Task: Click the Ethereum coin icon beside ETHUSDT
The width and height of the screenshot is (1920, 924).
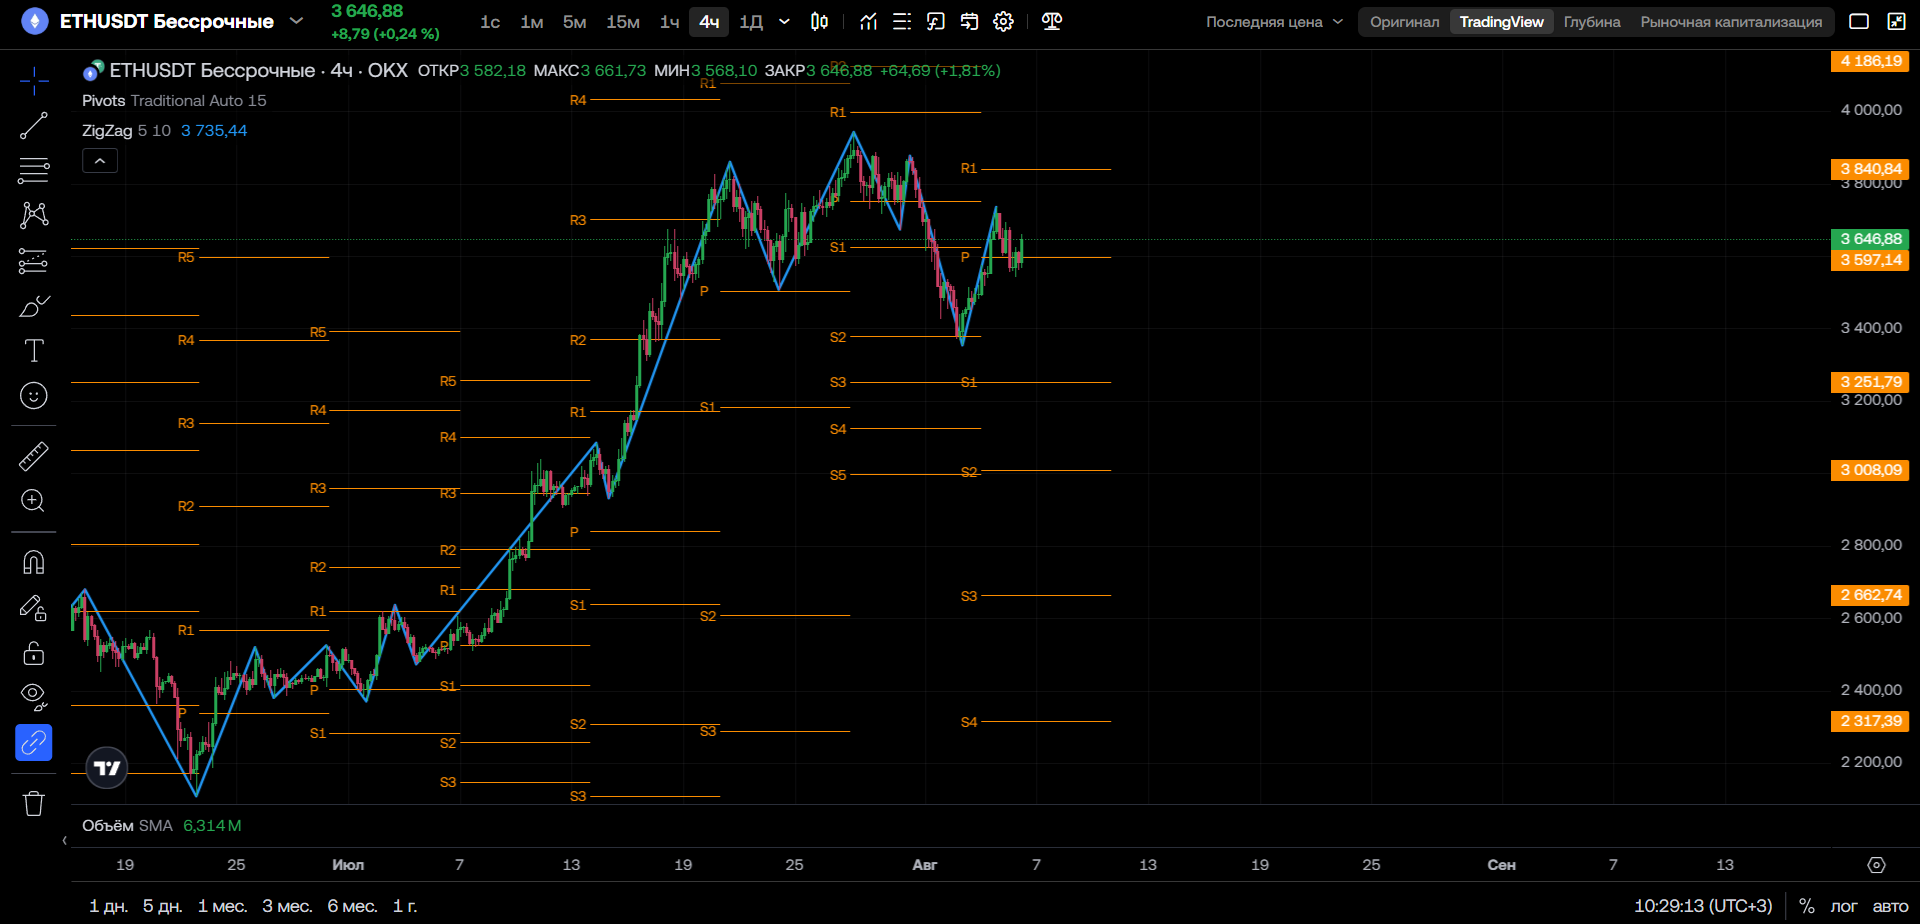Action: click(35, 21)
